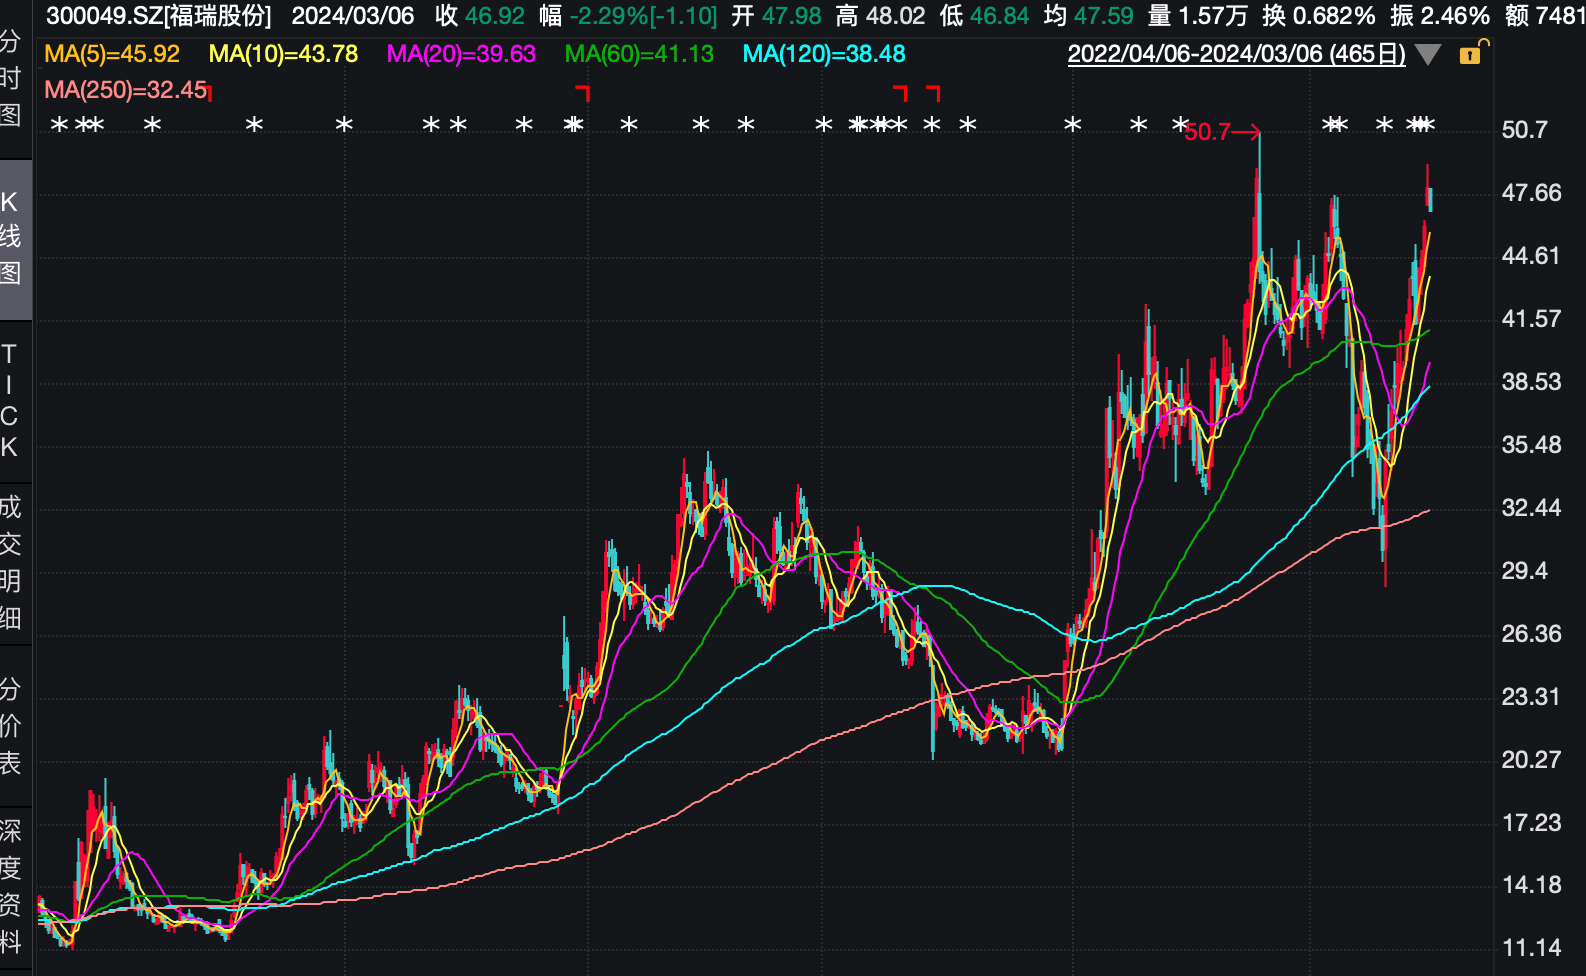Click the asterisk marker left of the 50.7 label
Viewport: 1586px width, 976px height.
coord(1179,125)
